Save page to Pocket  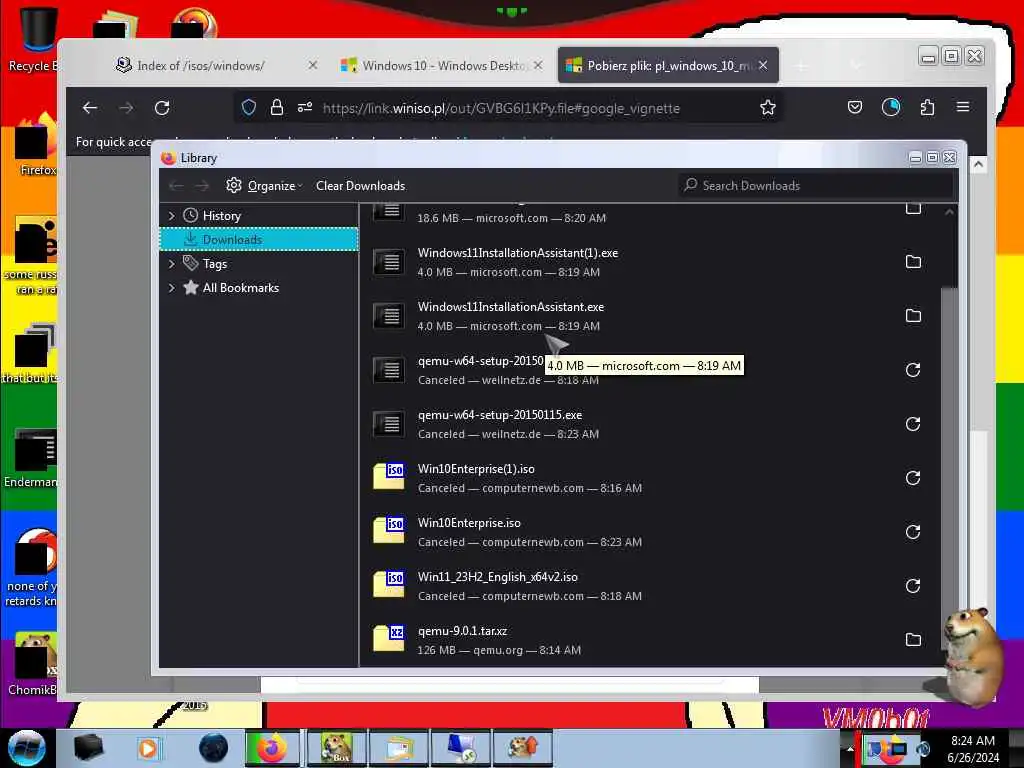855,107
